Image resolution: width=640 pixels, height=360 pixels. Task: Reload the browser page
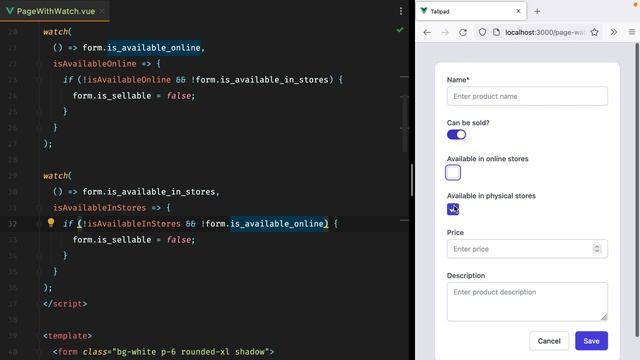click(x=463, y=32)
